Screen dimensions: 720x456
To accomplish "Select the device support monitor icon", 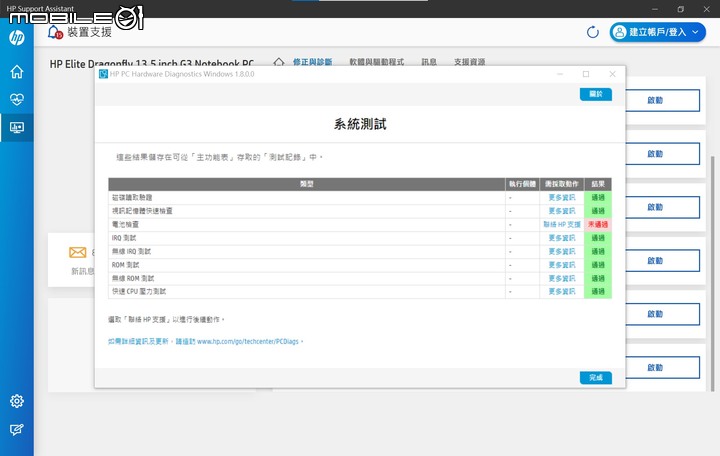I will coord(17,128).
